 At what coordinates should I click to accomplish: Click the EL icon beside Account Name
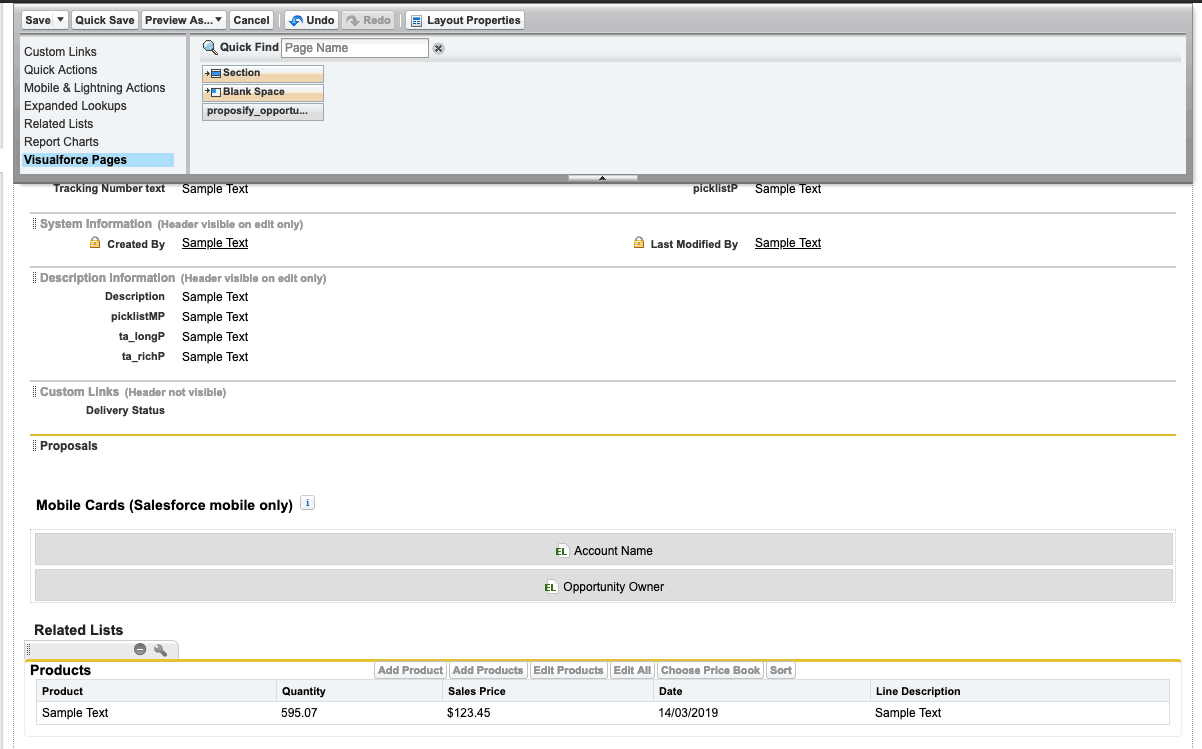[x=562, y=551]
